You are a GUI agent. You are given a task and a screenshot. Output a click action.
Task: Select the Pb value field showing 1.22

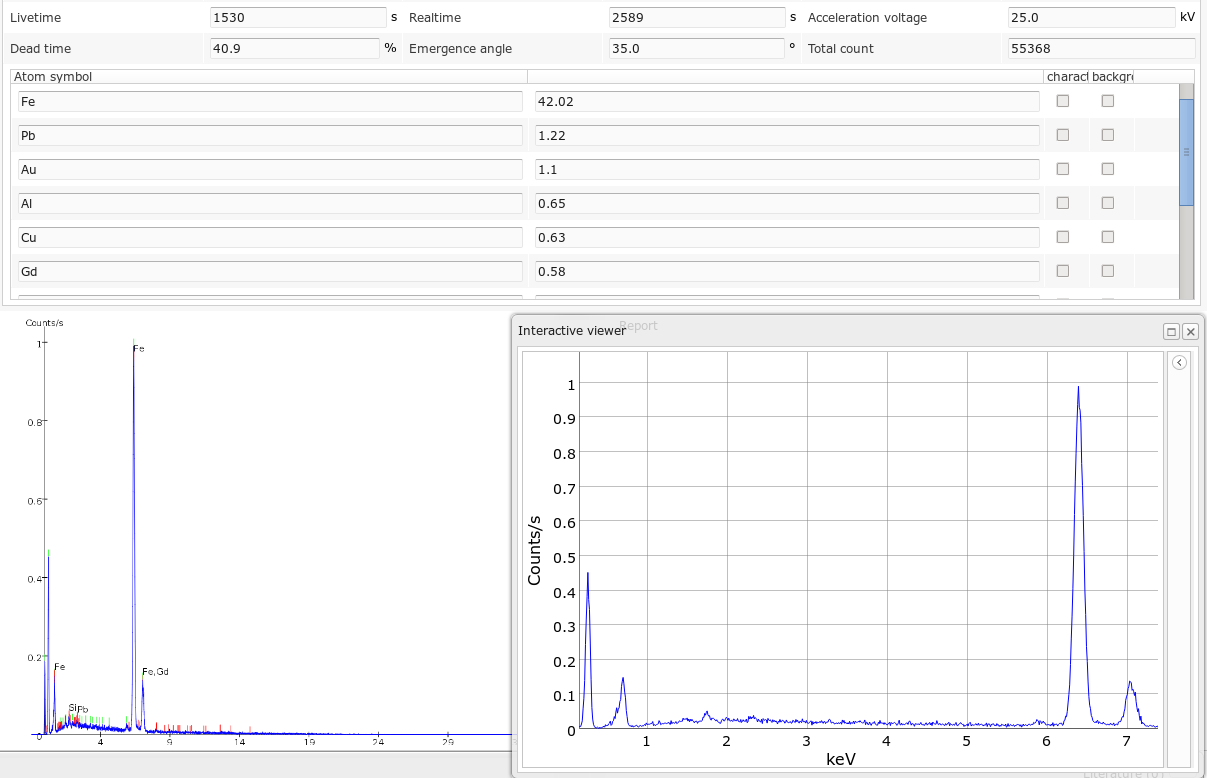tap(786, 135)
